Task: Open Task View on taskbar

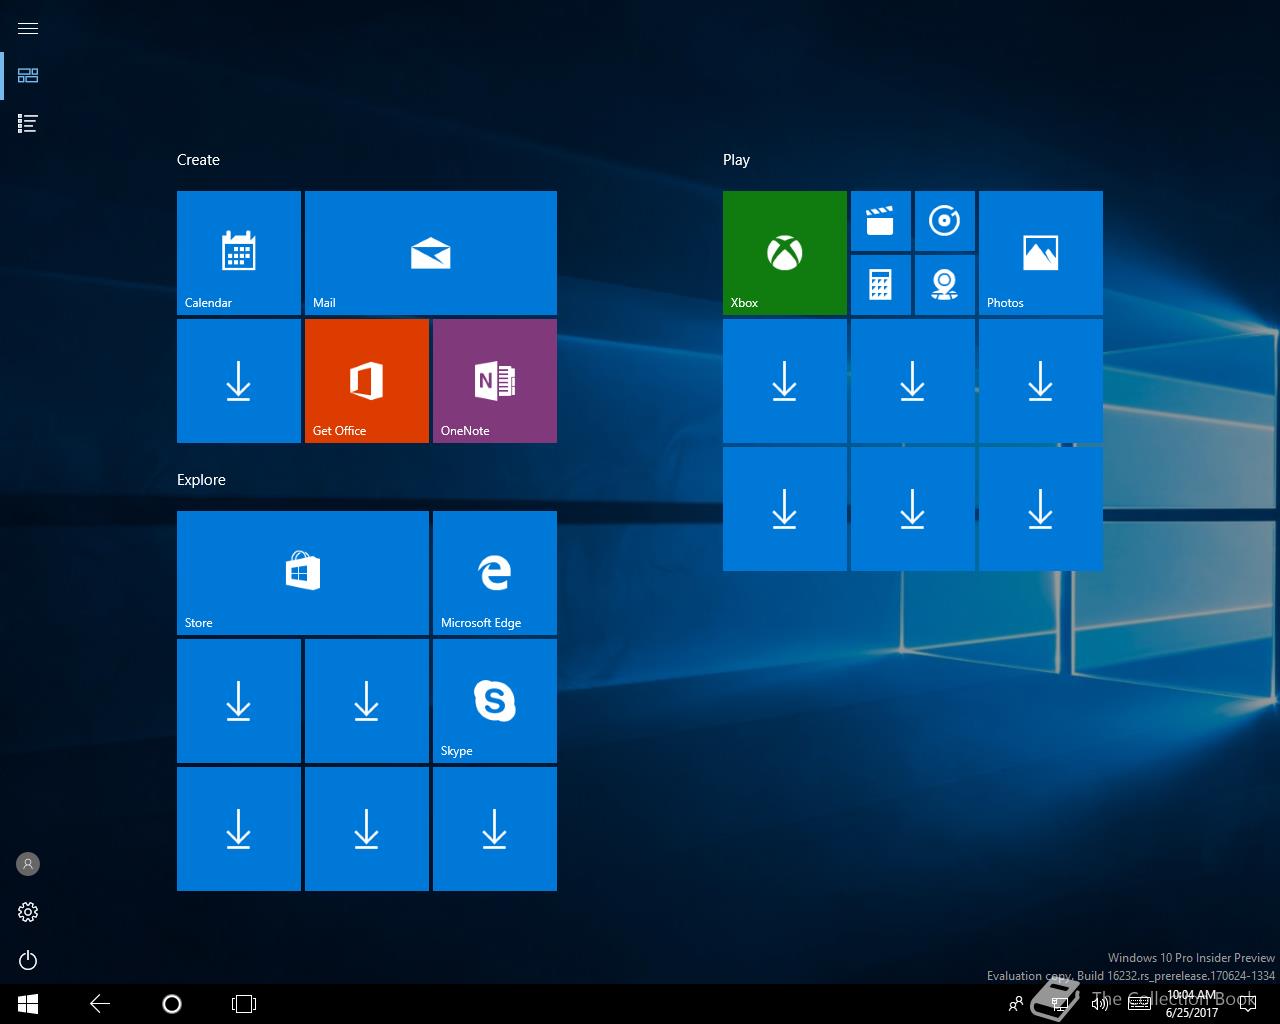Action: [244, 1004]
